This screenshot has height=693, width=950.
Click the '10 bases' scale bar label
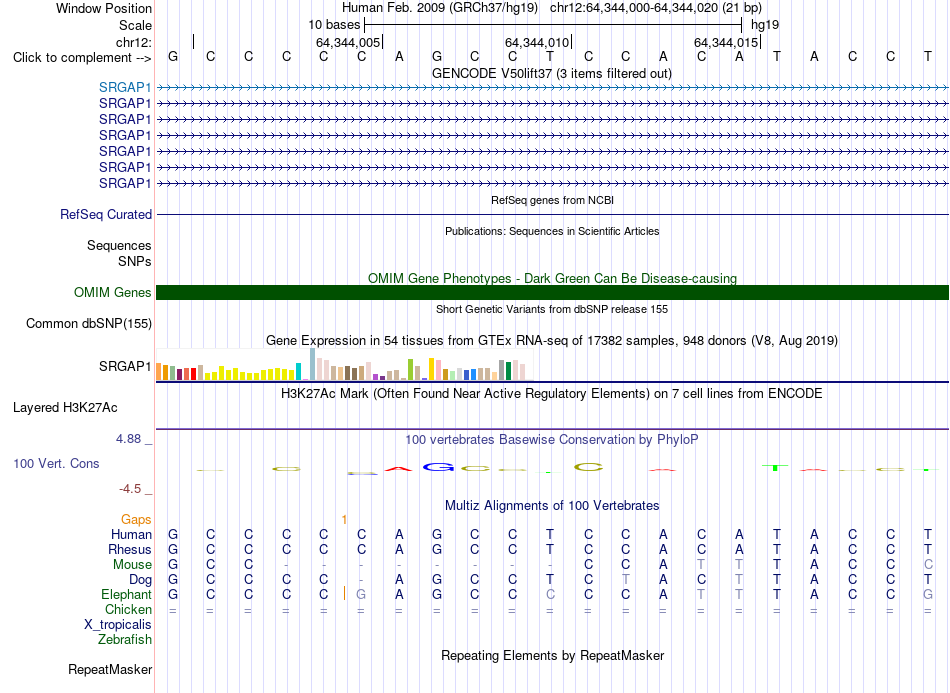point(334,25)
